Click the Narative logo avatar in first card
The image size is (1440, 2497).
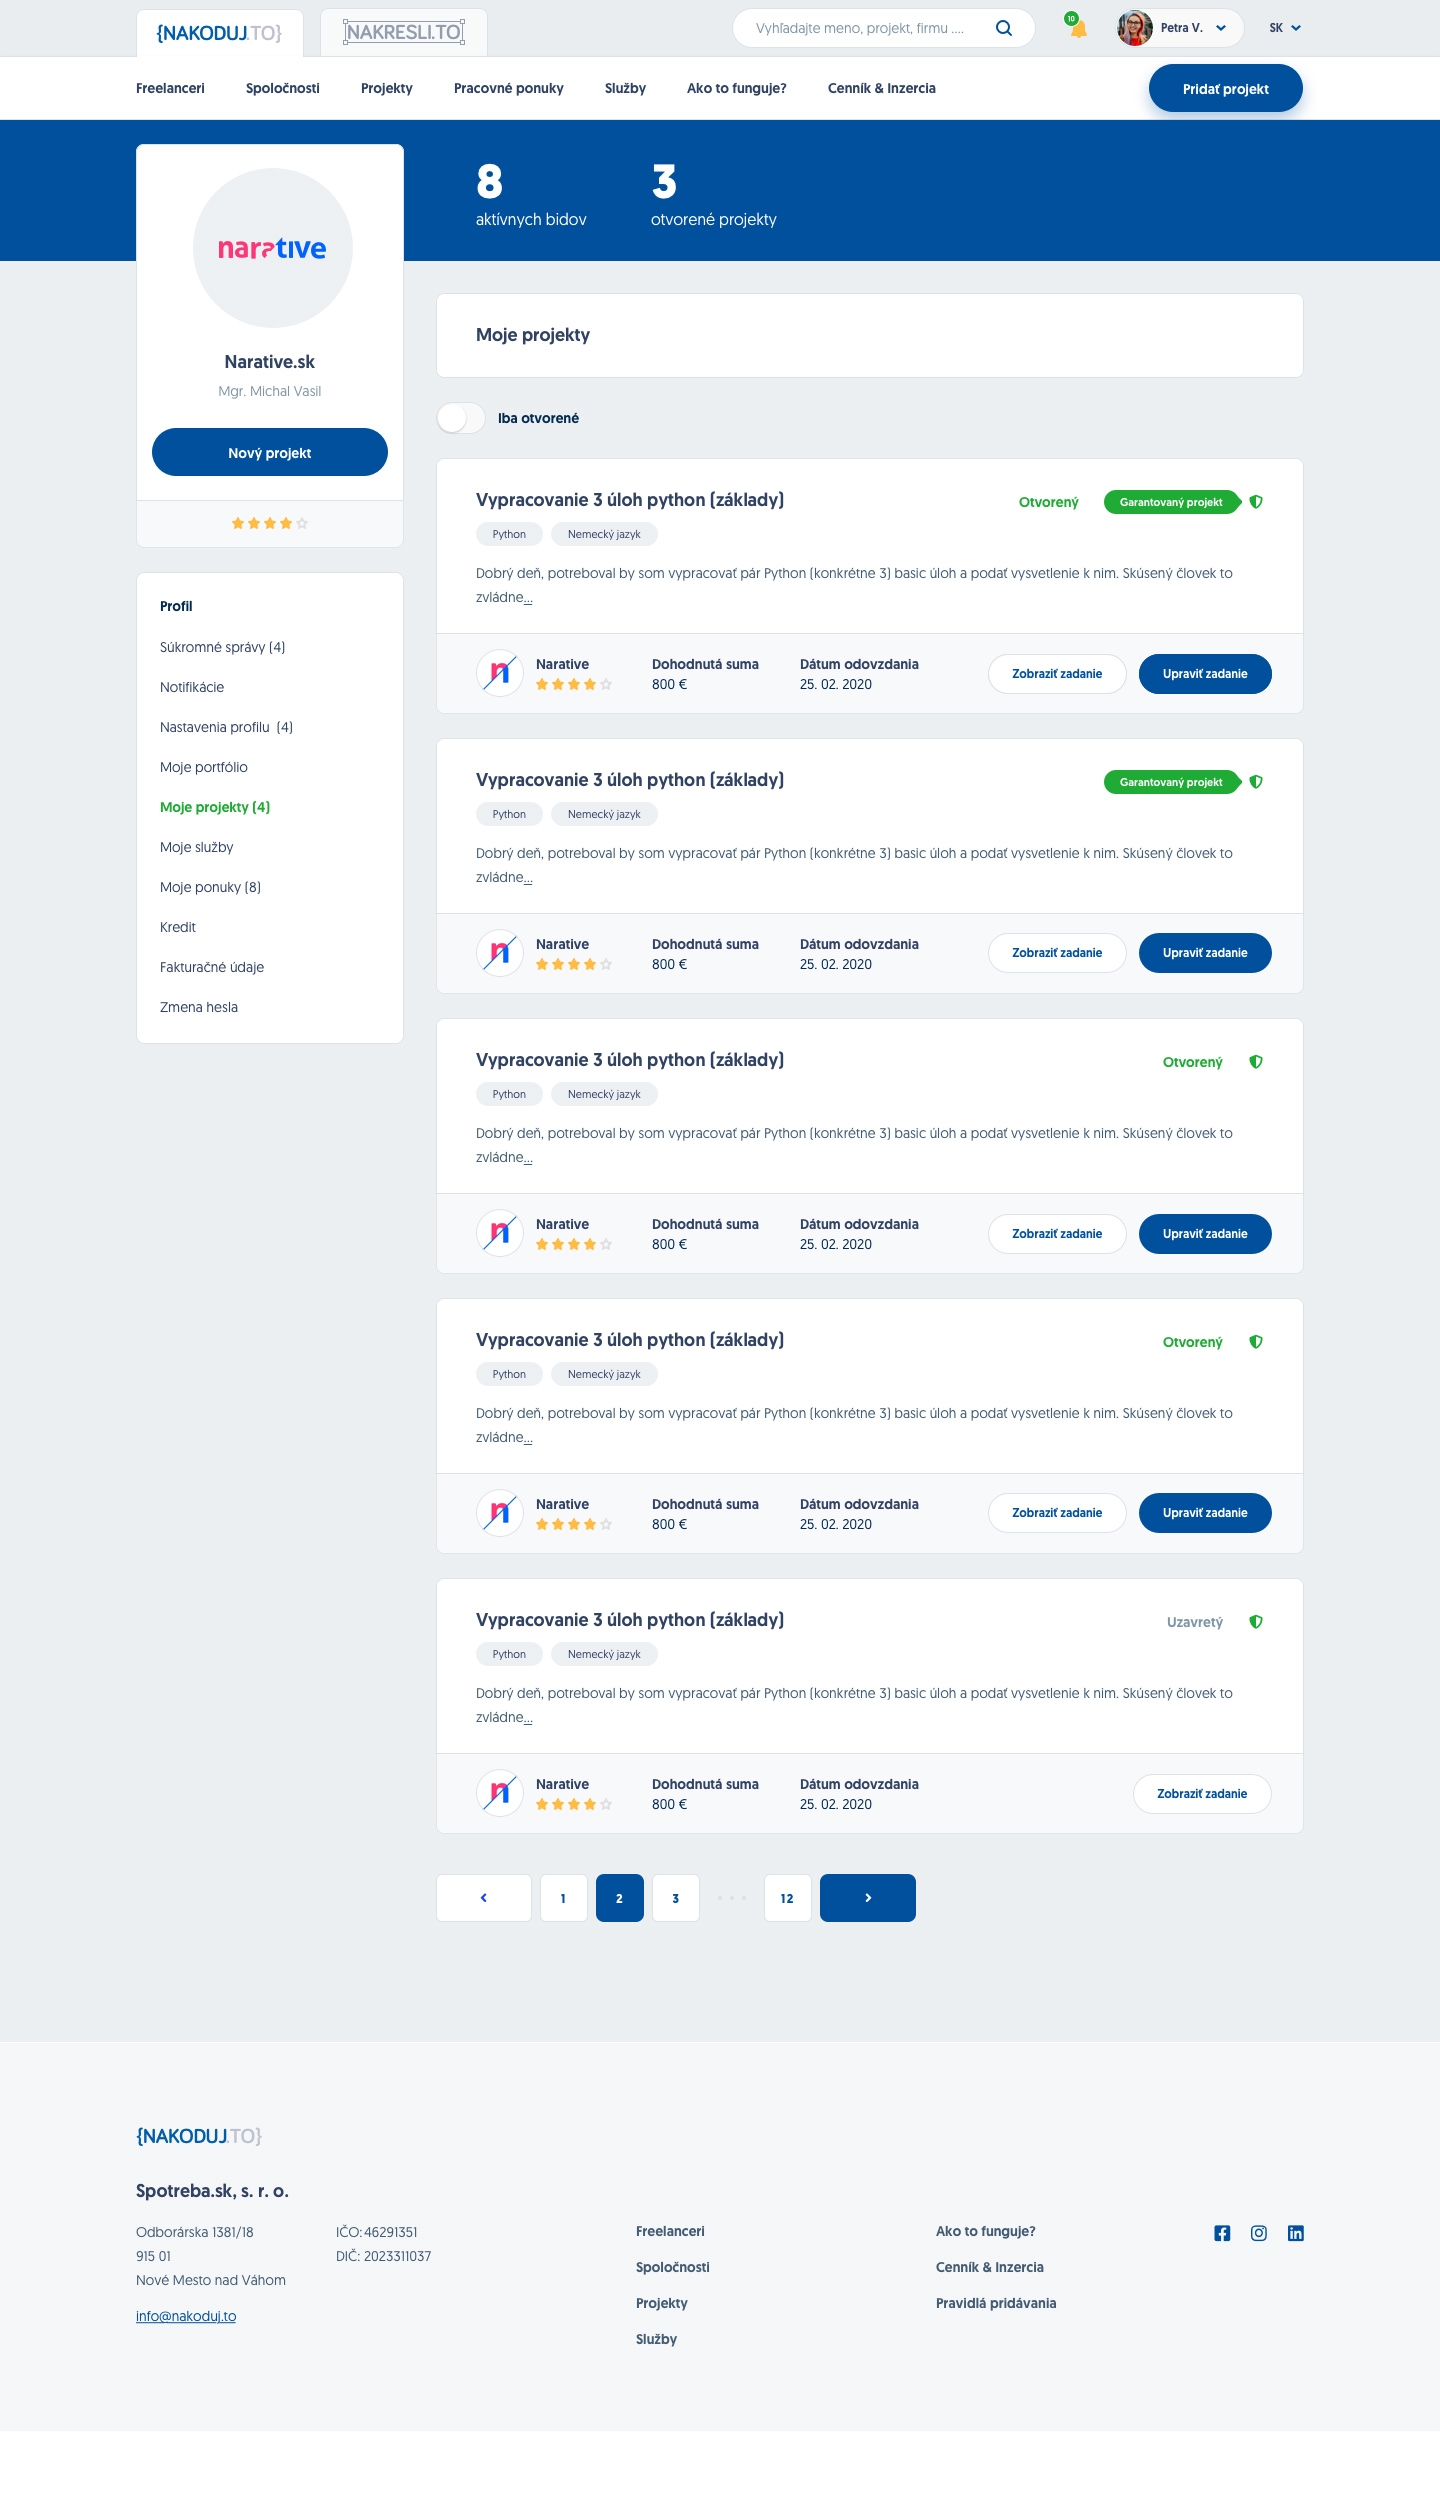[x=500, y=673]
